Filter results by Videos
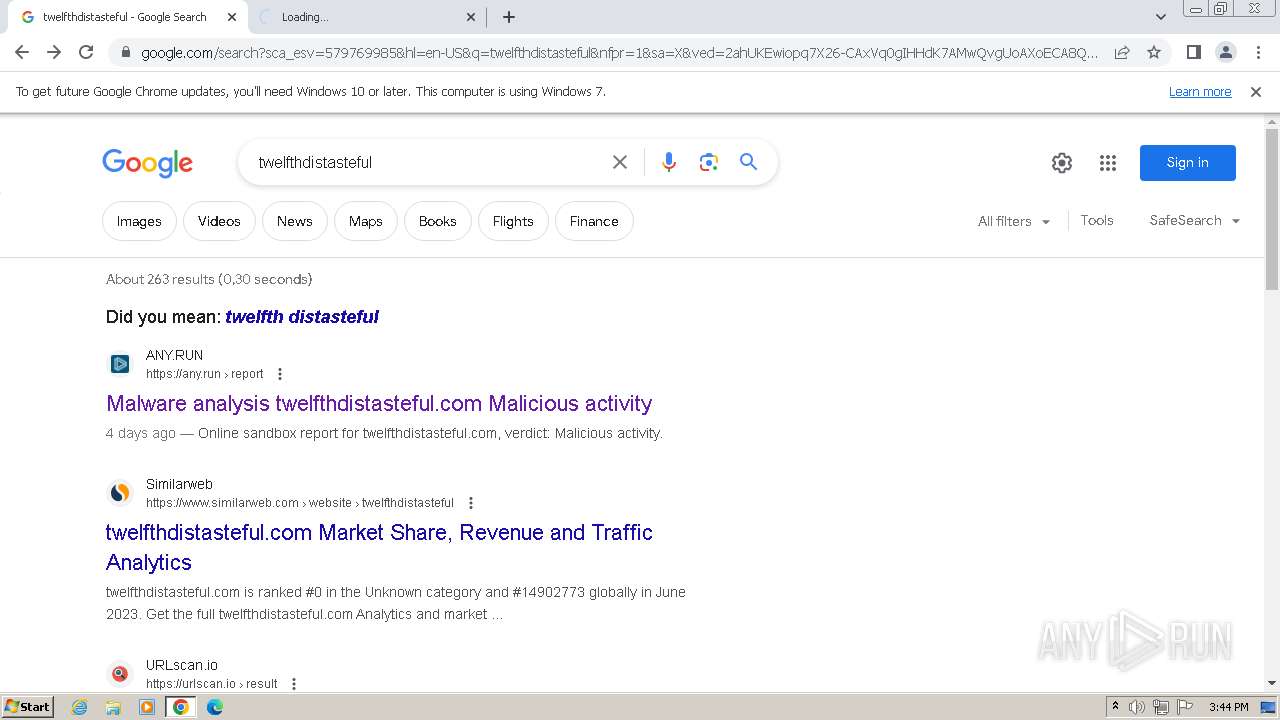This screenshot has width=1280, height=720. point(219,221)
